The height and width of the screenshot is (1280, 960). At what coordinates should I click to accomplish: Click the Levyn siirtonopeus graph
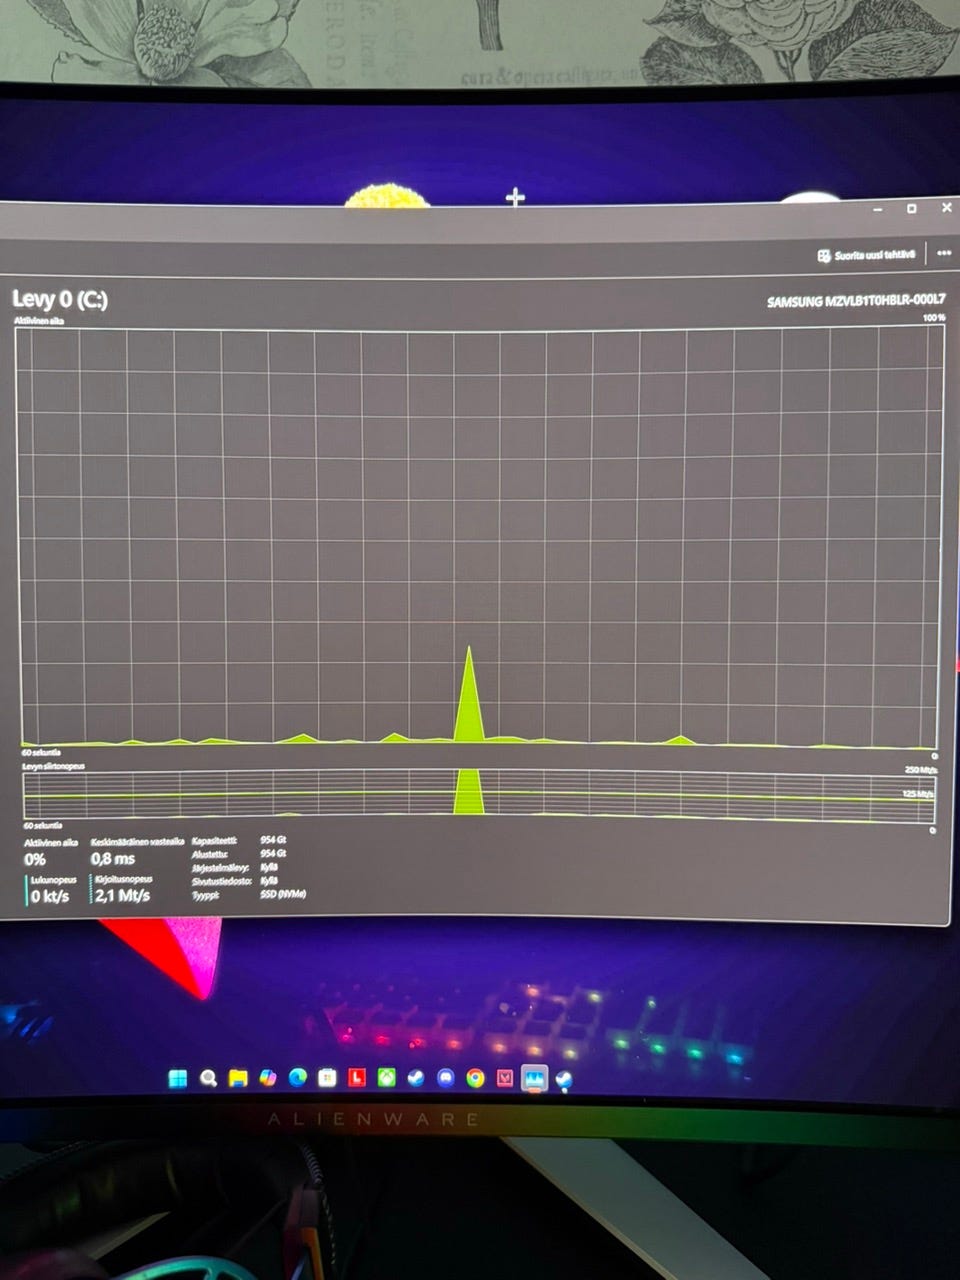[x=480, y=794]
